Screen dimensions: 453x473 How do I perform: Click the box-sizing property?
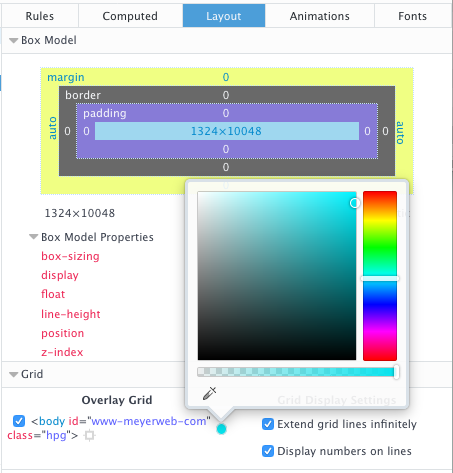(x=70, y=256)
